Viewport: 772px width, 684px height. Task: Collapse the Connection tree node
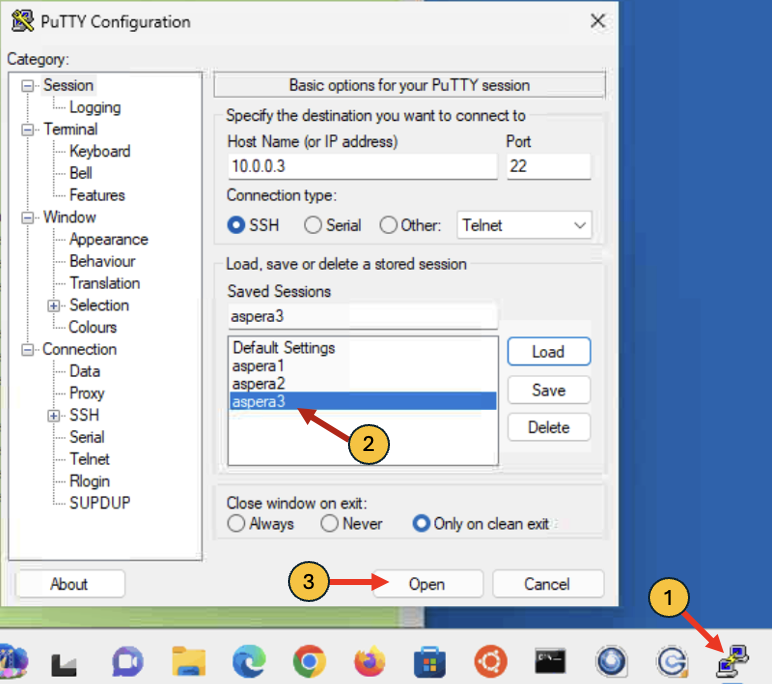tap(28, 350)
